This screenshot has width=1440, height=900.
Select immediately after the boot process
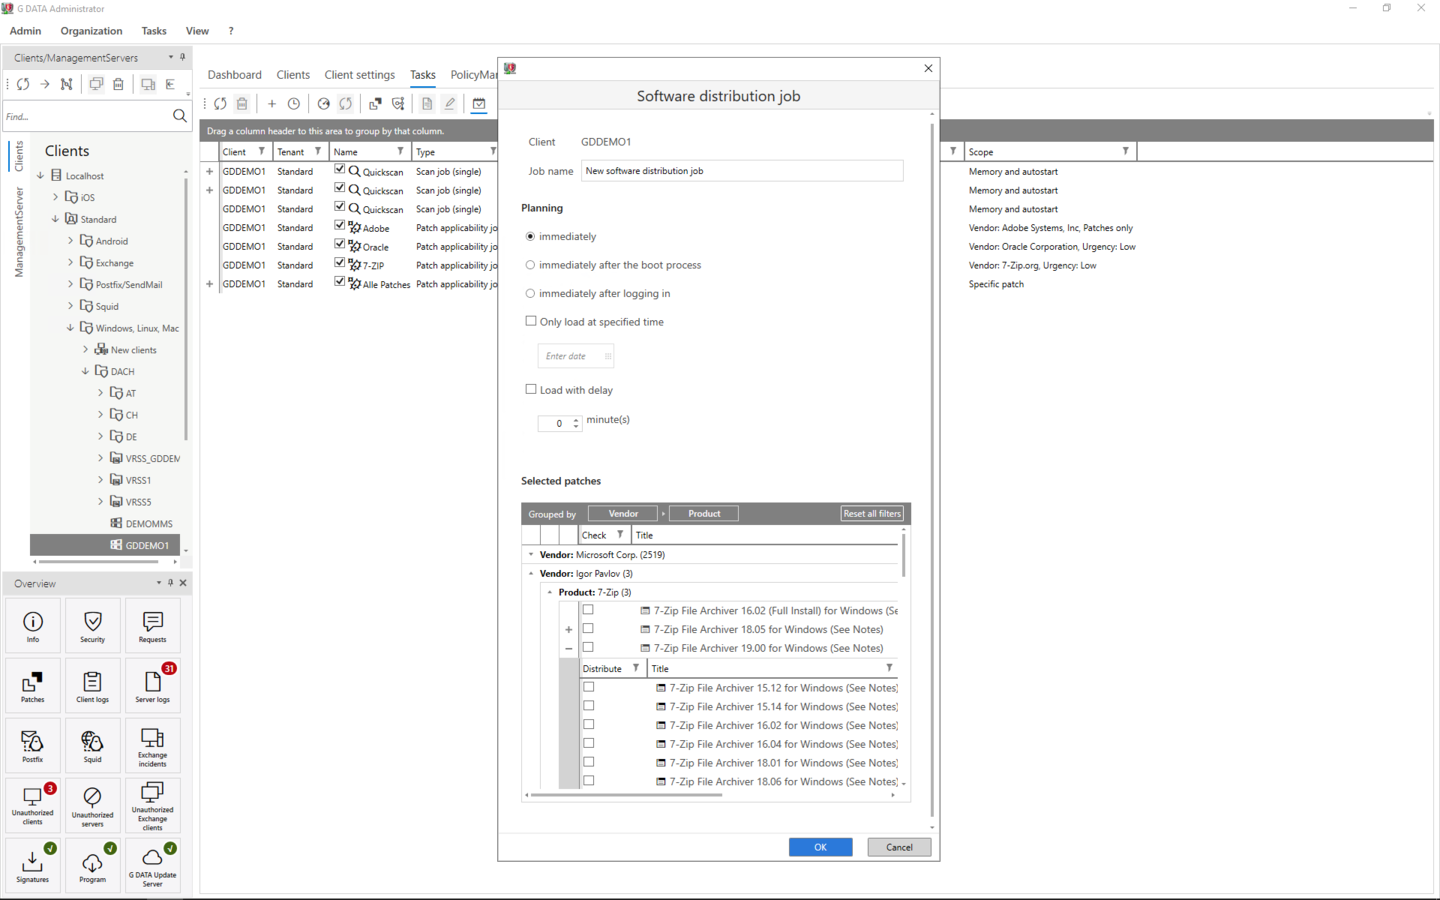pos(530,265)
